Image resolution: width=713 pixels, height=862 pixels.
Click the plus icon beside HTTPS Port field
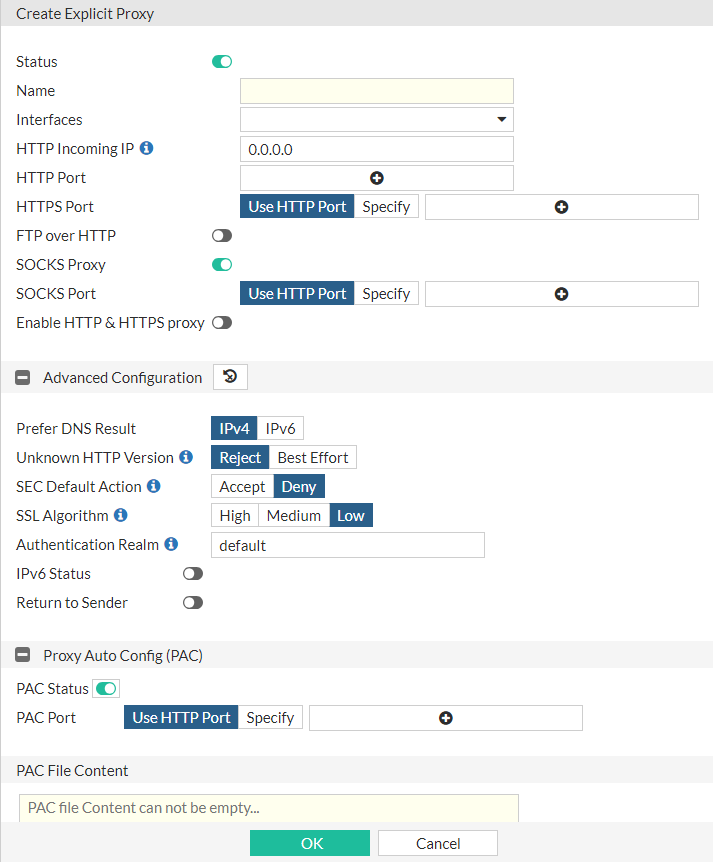pyautogui.click(x=561, y=206)
